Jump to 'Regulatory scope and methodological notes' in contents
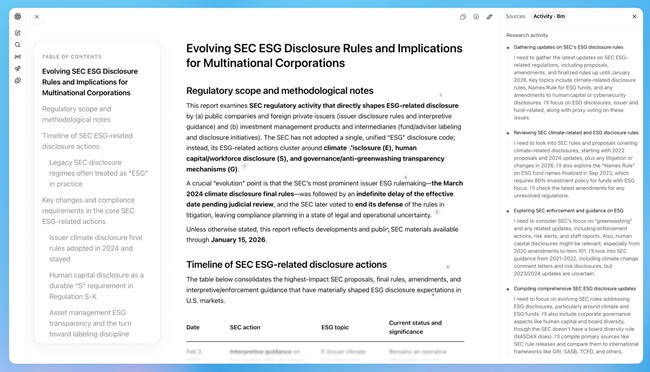The height and width of the screenshot is (372, 650). point(77,114)
